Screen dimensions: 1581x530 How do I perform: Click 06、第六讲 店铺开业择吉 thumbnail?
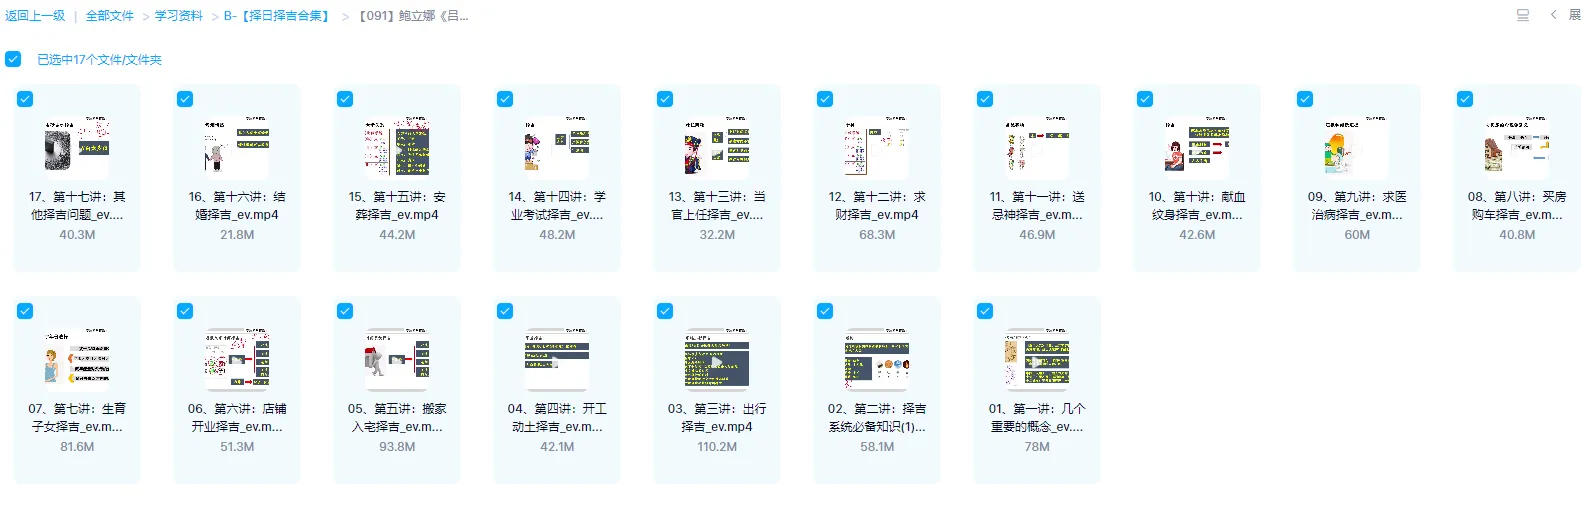tap(237, 359)
